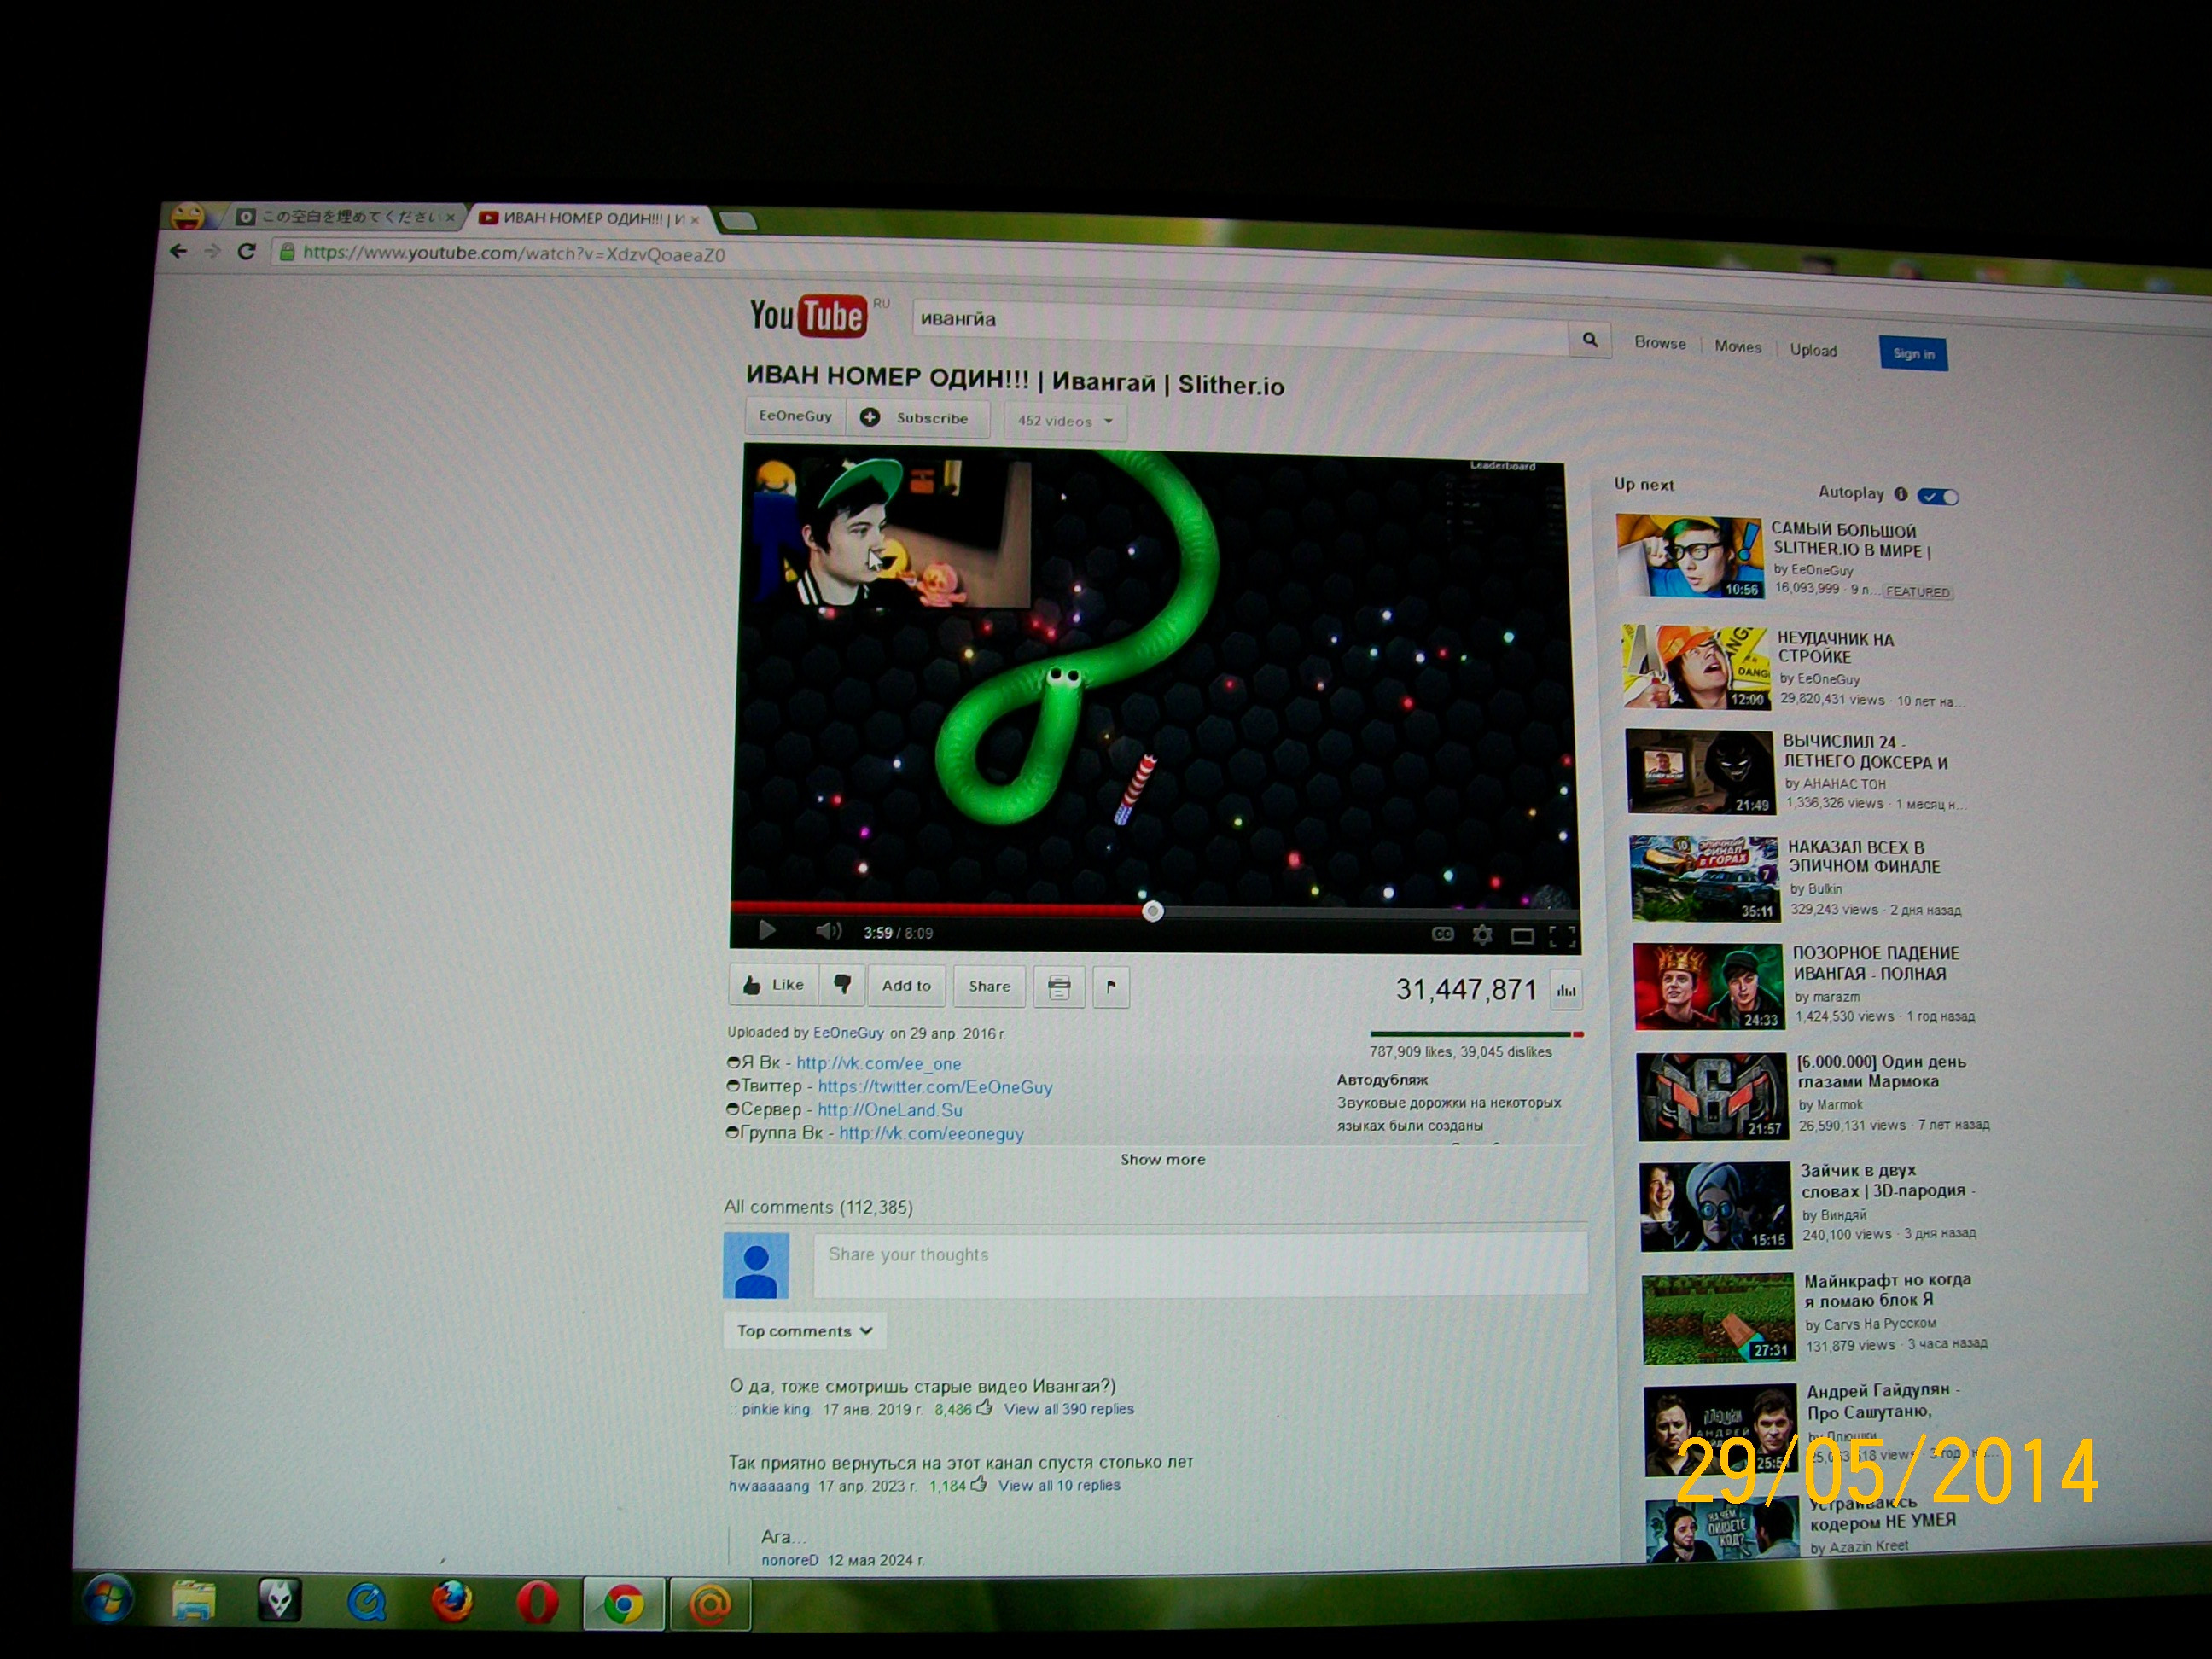Report the video with the flag icon

coord(1110,988)
